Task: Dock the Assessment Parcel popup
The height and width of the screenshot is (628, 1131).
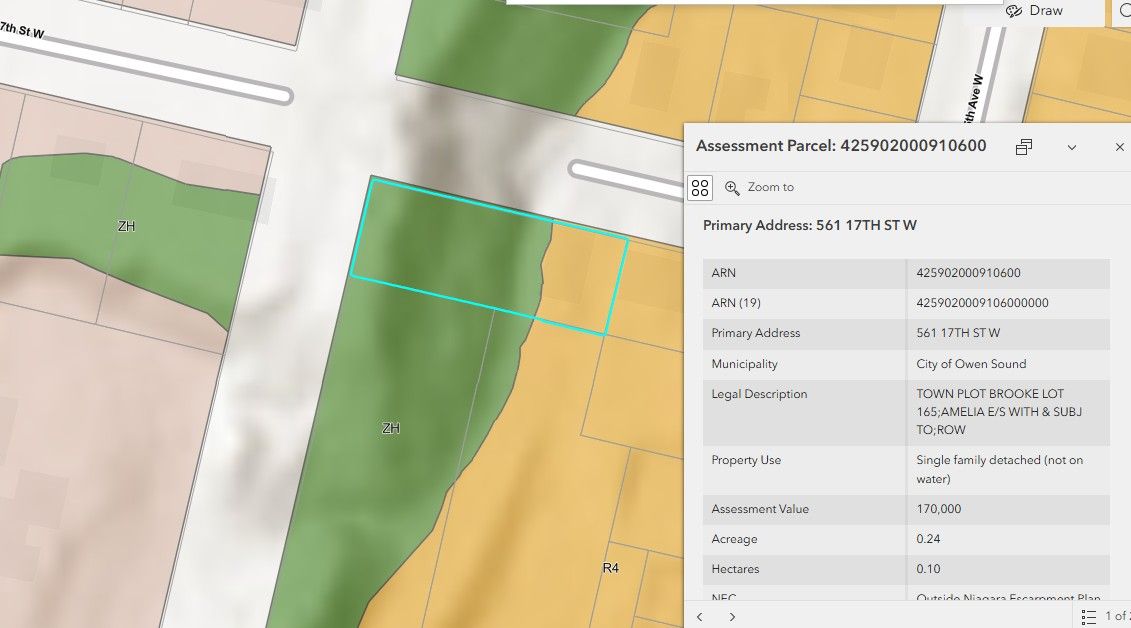Action: tap(1023, 147)
